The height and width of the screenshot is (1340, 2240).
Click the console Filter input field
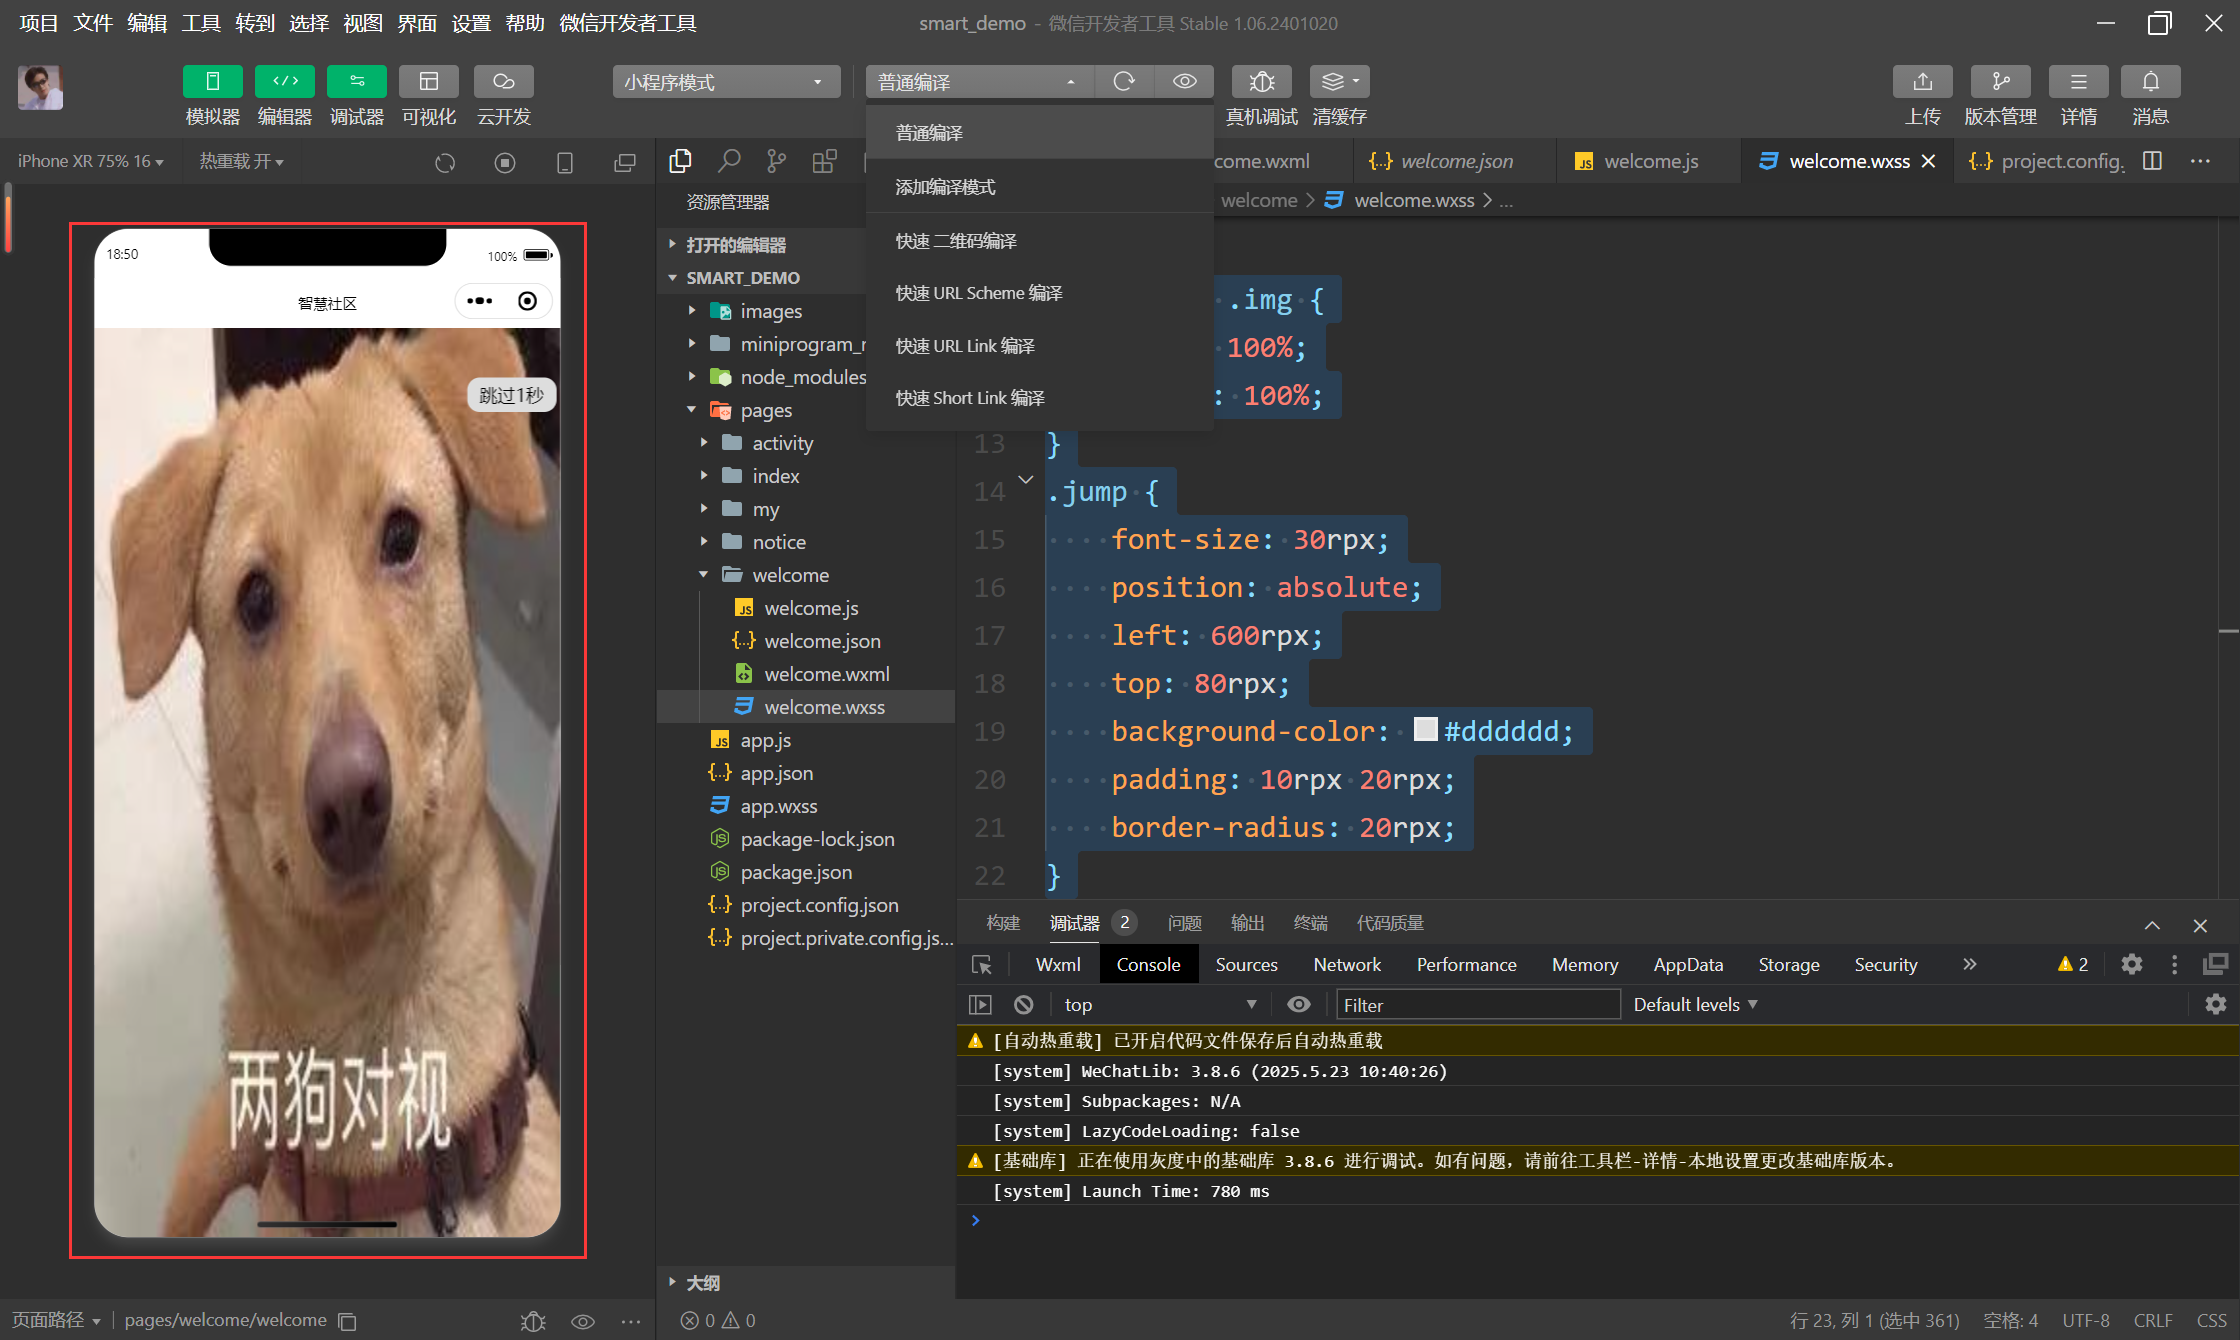pos(1477,1004)
